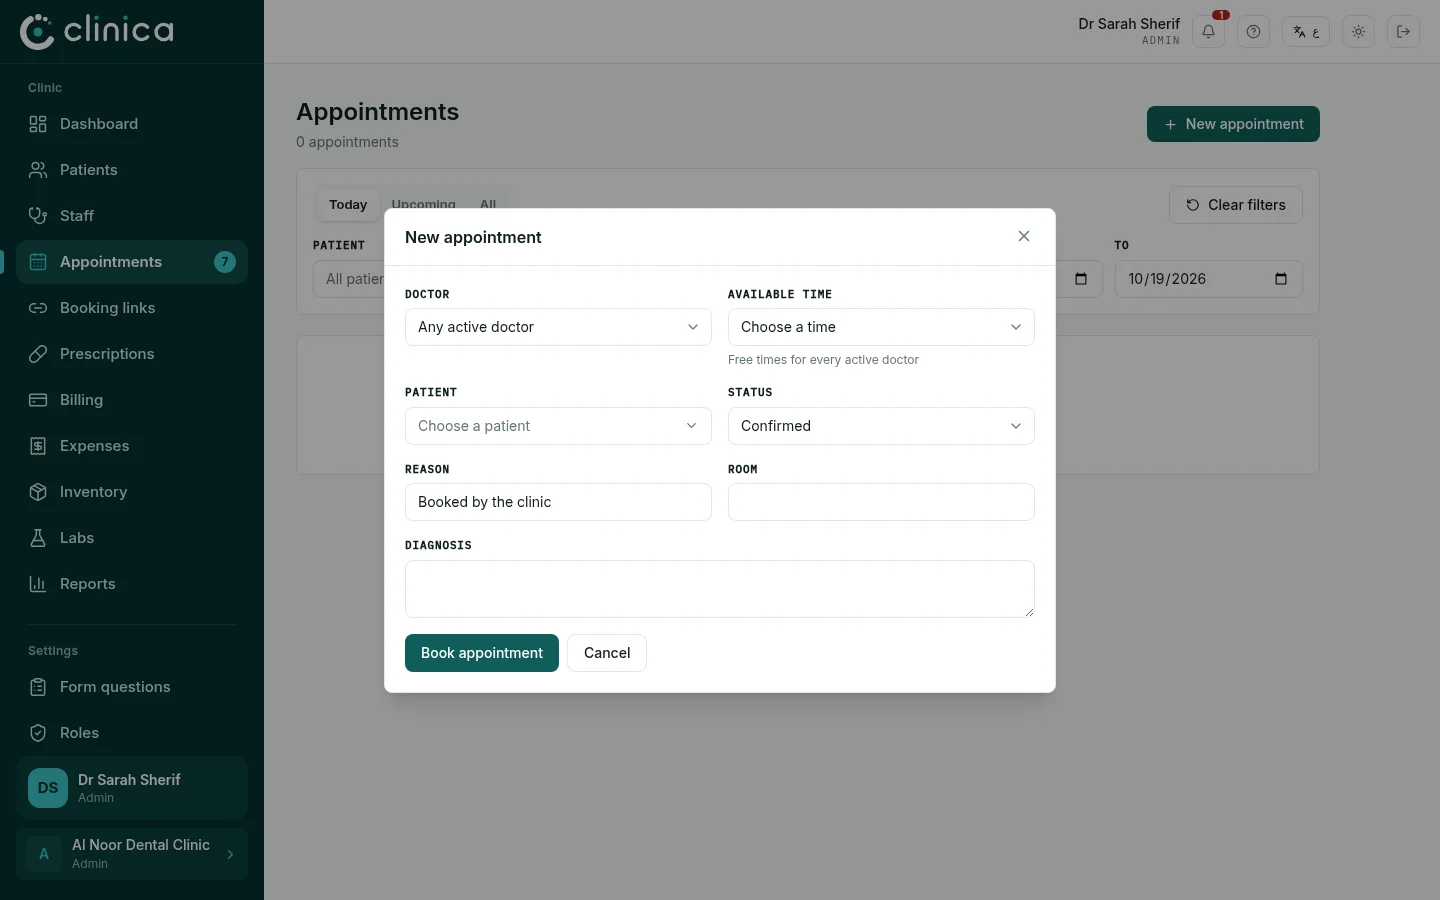
Task: Click the Labs flask icon
Action: (x=38, y=538)
